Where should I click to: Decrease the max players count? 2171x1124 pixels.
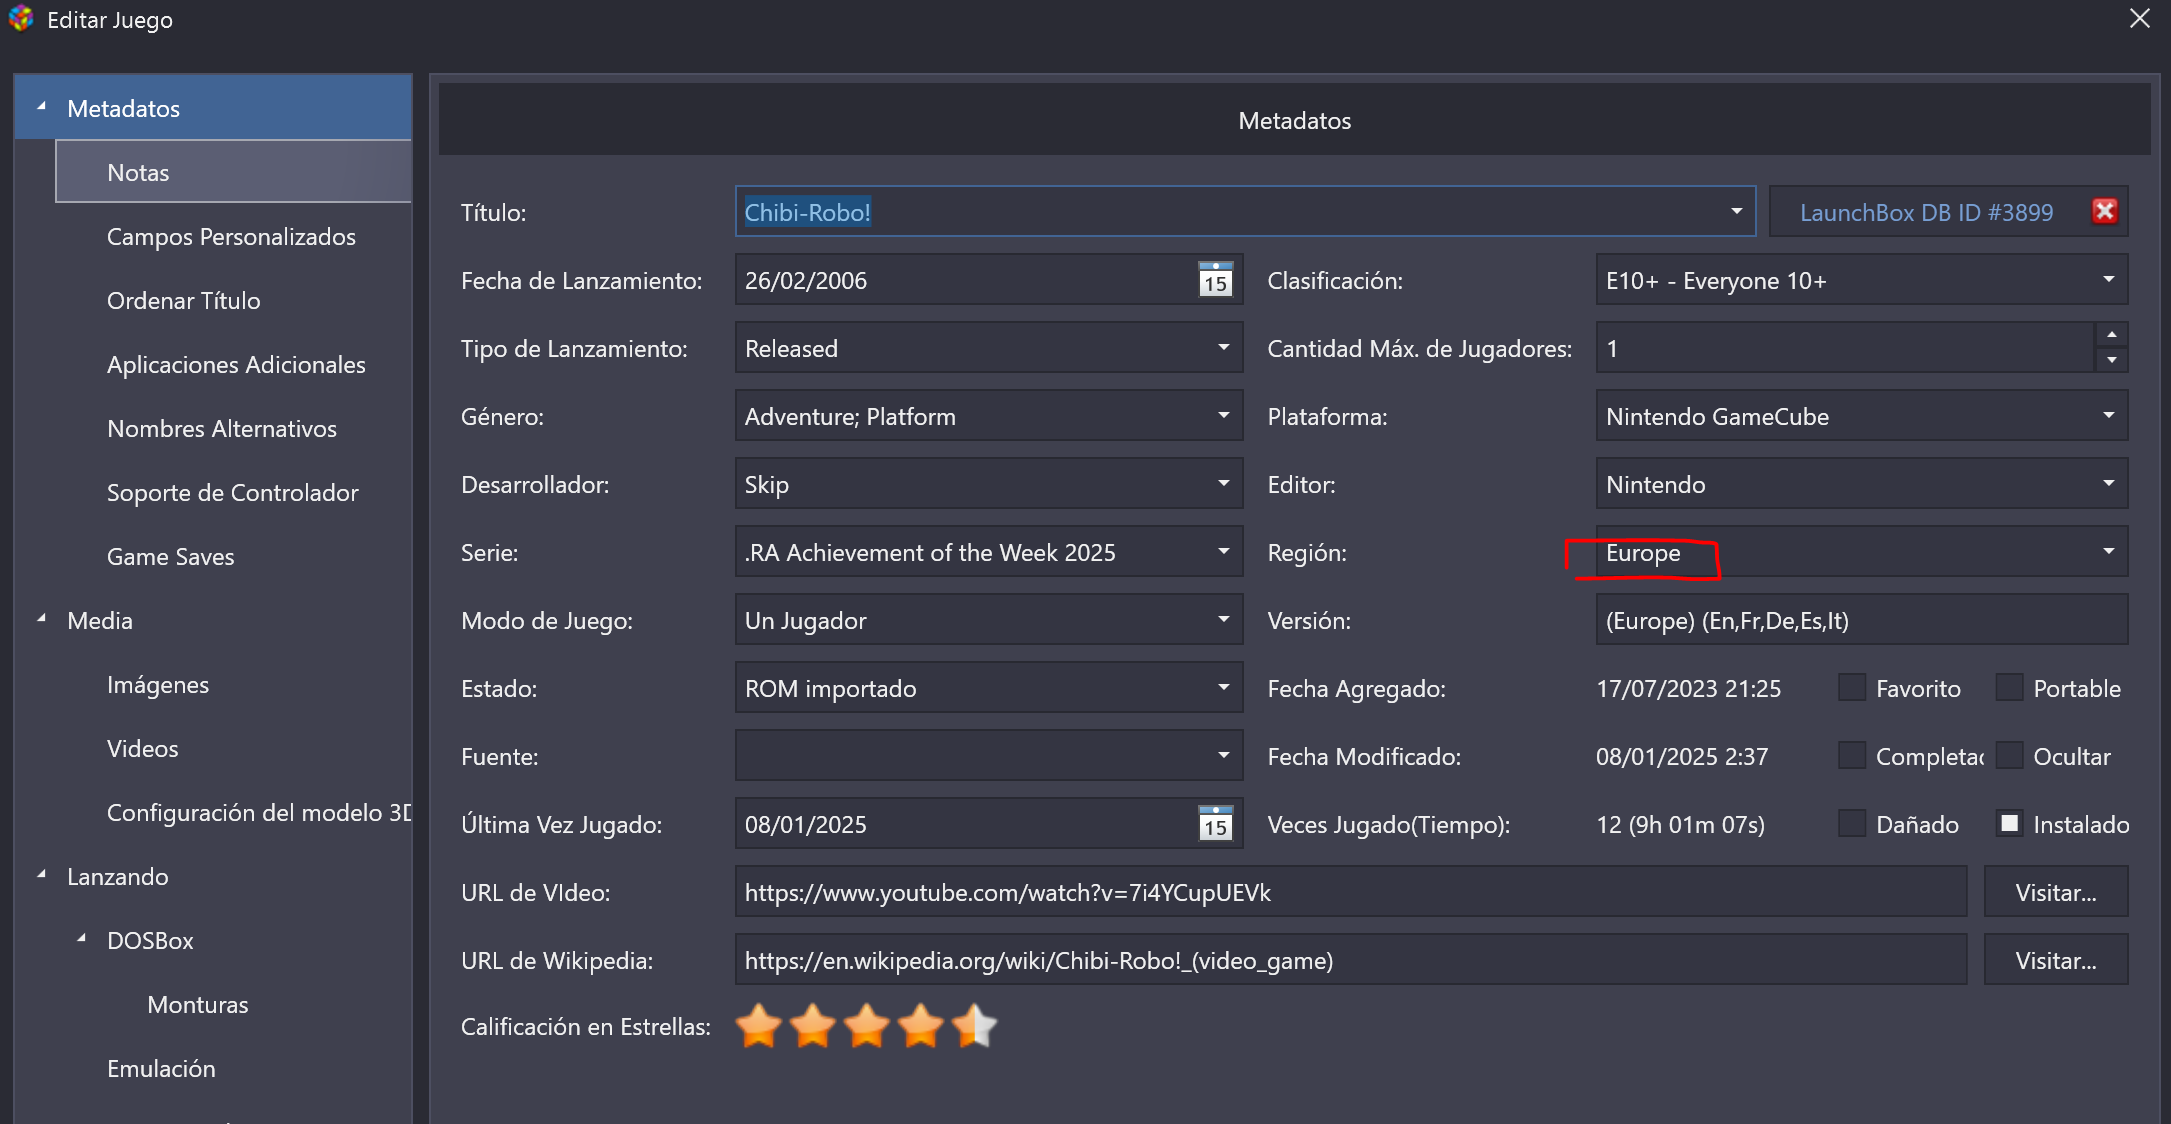coord(2111,360)
